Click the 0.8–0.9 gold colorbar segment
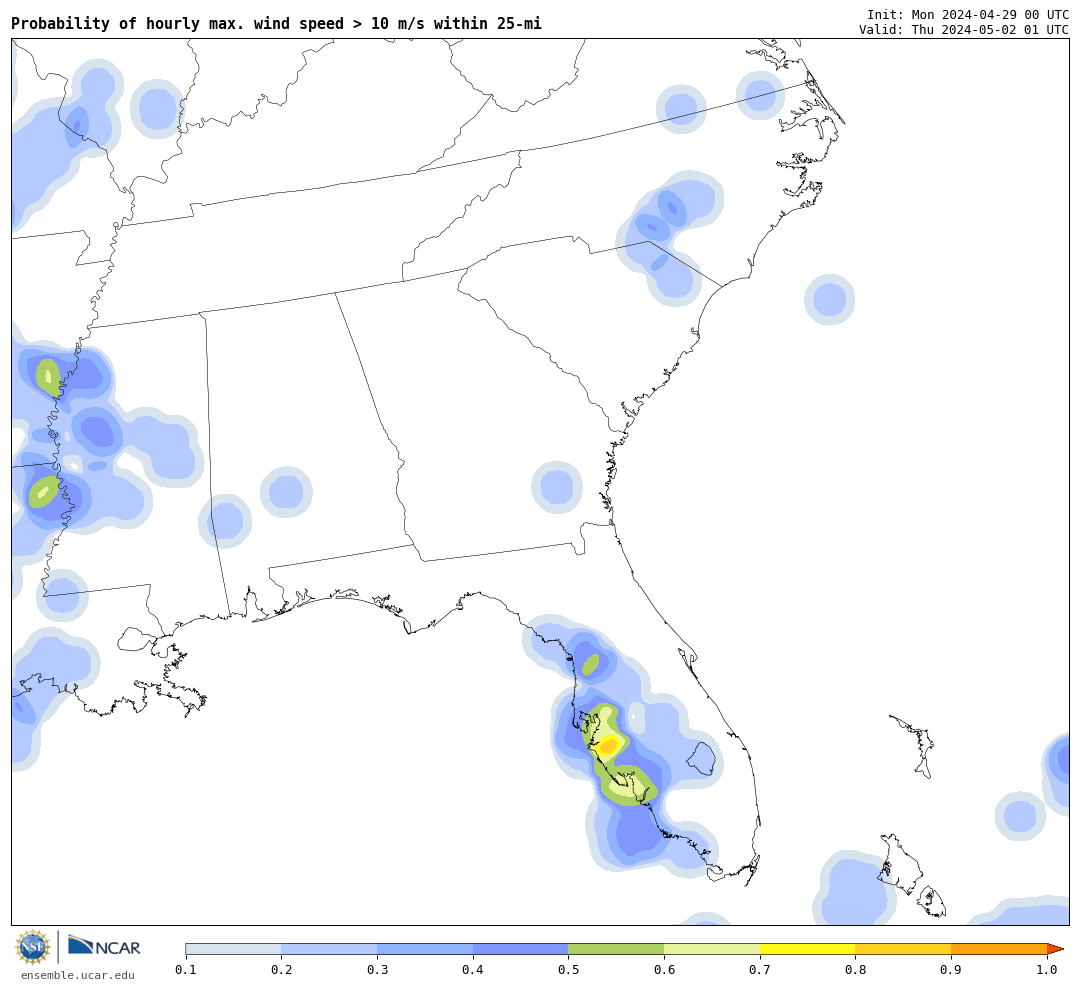1080x988 pixels. point(903,949)
